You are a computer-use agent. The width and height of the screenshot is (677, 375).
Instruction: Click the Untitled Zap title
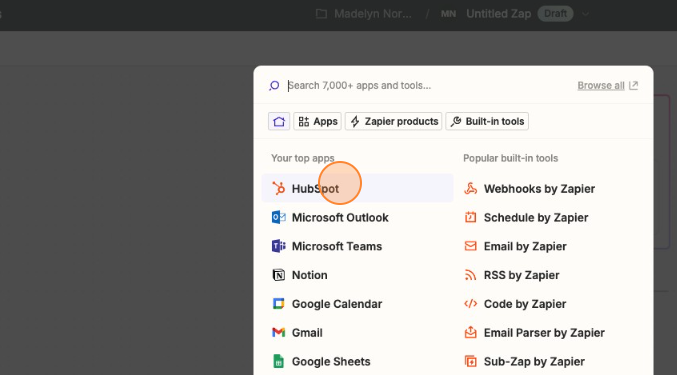(x=499, y=14)
